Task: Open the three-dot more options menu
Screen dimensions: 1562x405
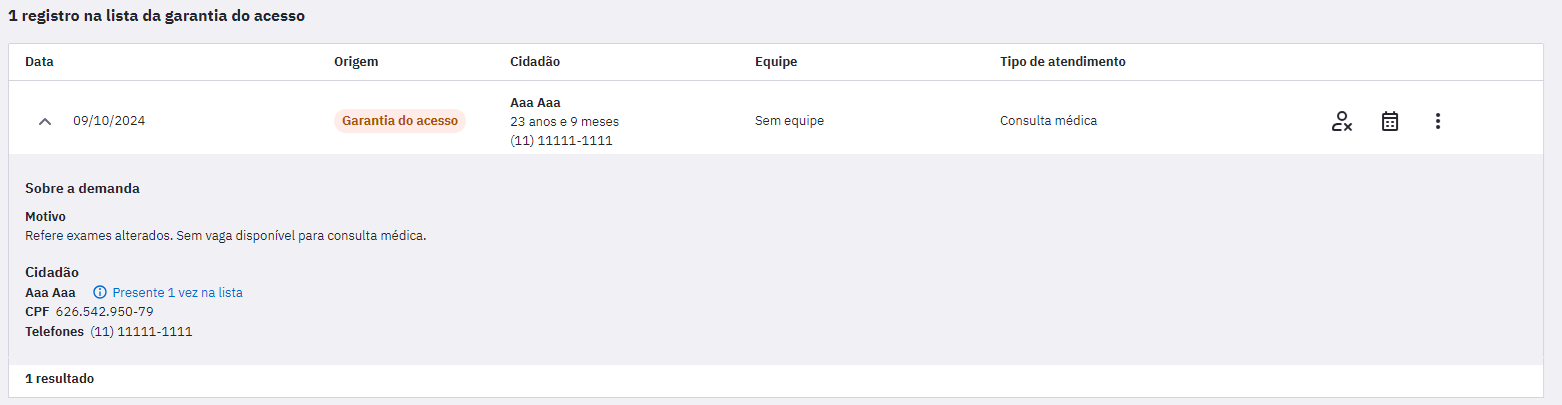Action: (1438, 121)
